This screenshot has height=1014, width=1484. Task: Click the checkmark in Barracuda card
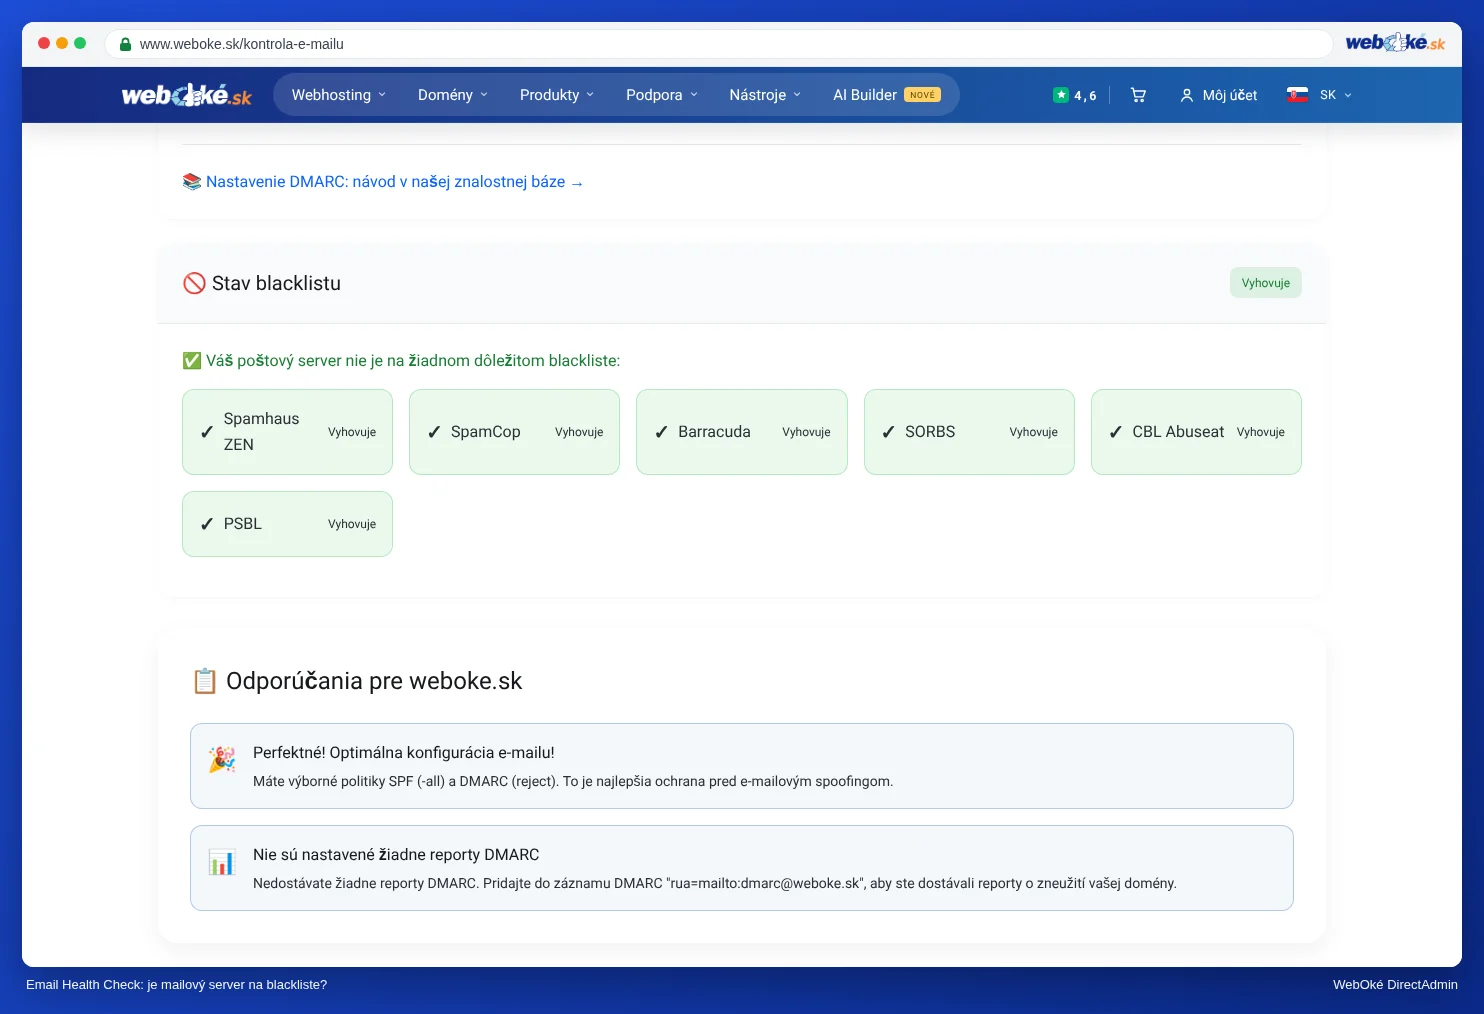tap(661, 432)
